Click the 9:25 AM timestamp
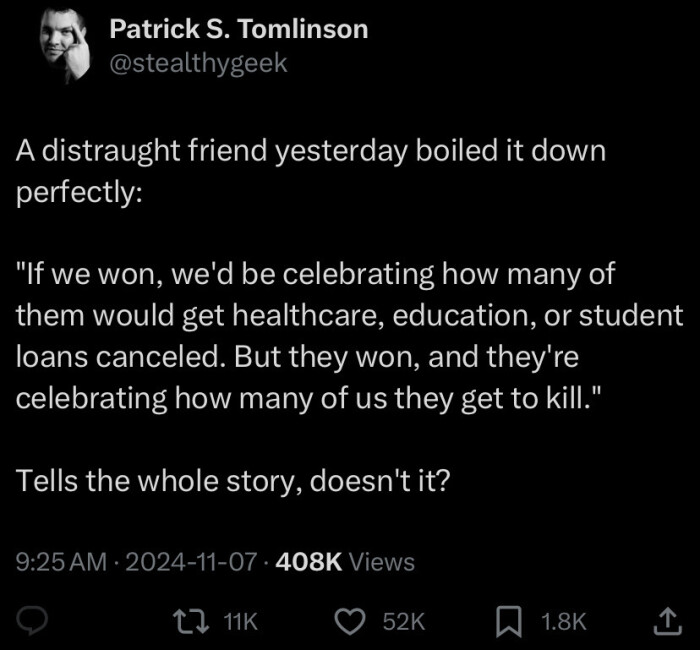This screenshot has height=650, width=700. [x=60, y=562]
